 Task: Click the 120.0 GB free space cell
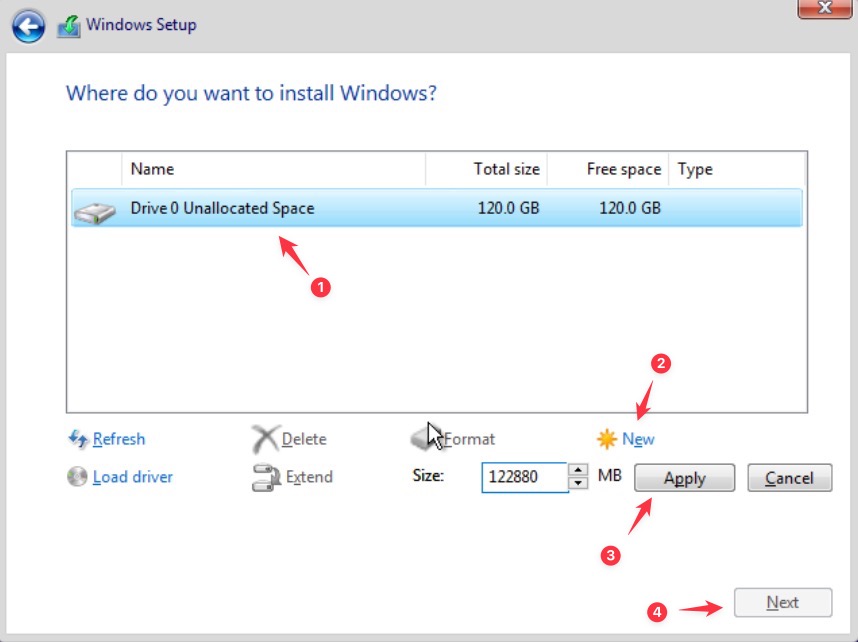pyautogui.click(x=630, y=208)
